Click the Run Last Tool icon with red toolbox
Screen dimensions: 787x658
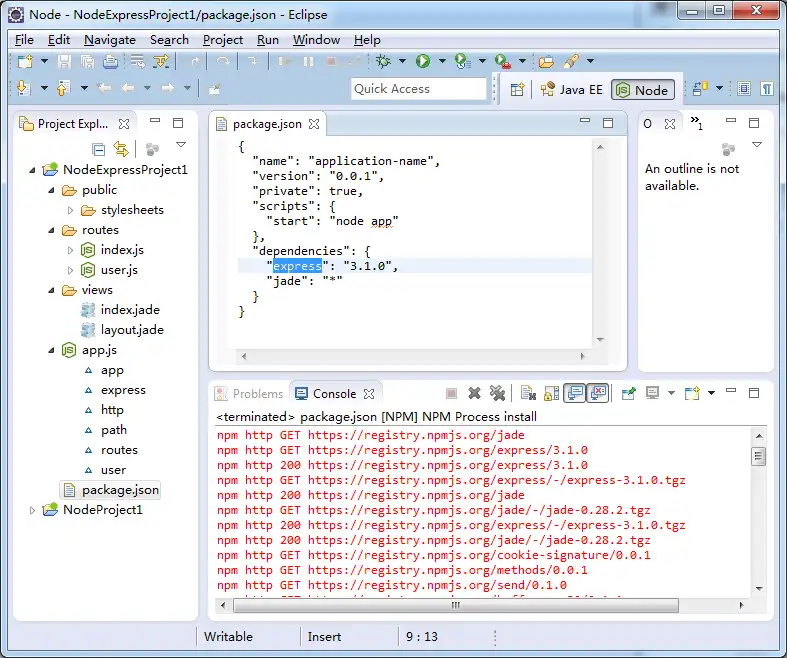(x=502, y=61)
